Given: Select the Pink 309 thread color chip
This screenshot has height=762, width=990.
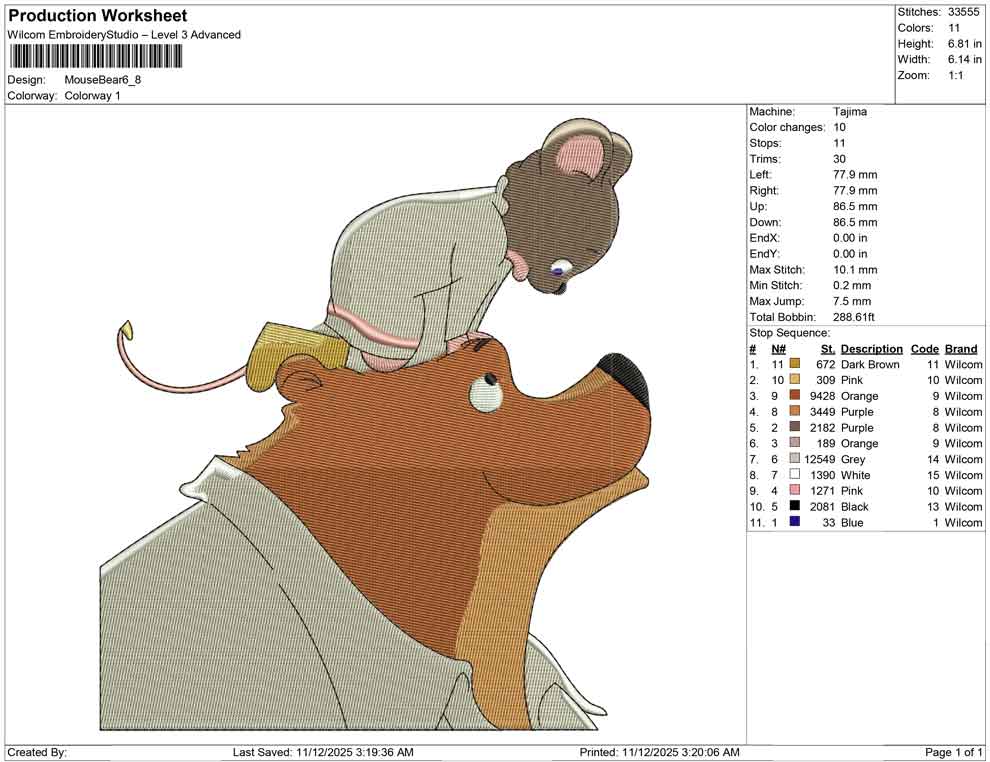Looking at the screenshot, I should 793,380.
